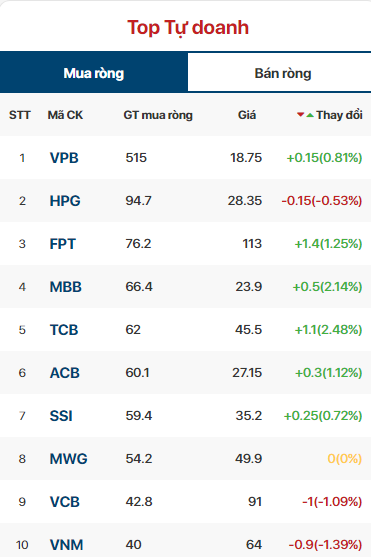Switch to the Mua ròng tab
371x557 pixels.
point(94,73)
